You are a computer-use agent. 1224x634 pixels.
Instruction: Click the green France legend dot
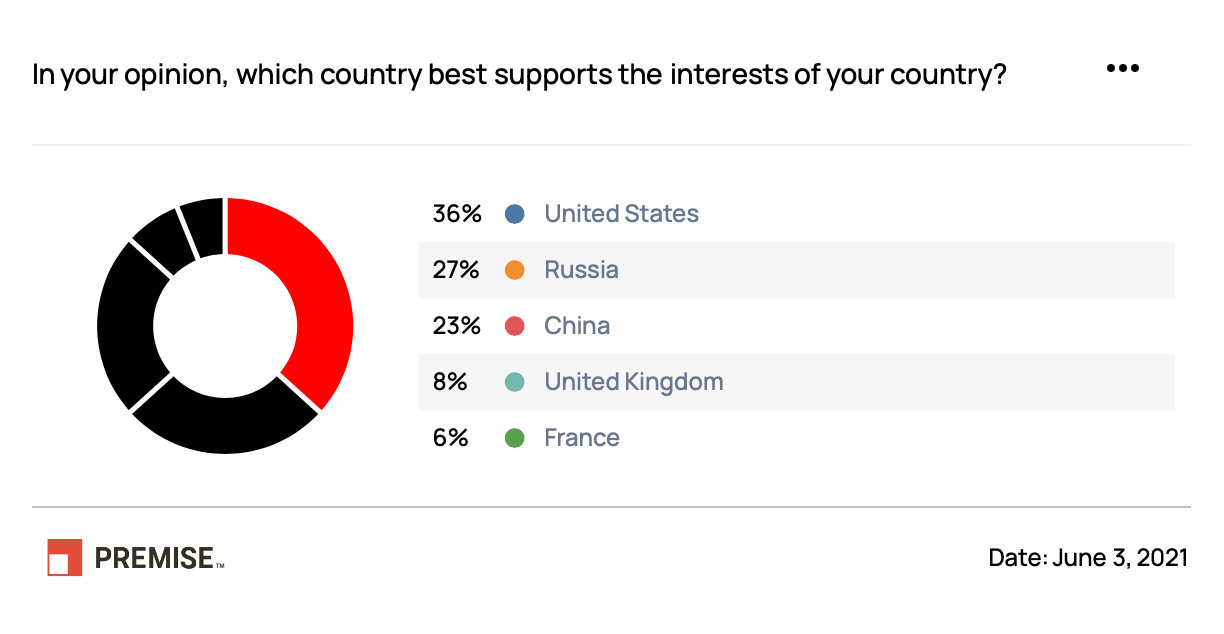(515, 438)
